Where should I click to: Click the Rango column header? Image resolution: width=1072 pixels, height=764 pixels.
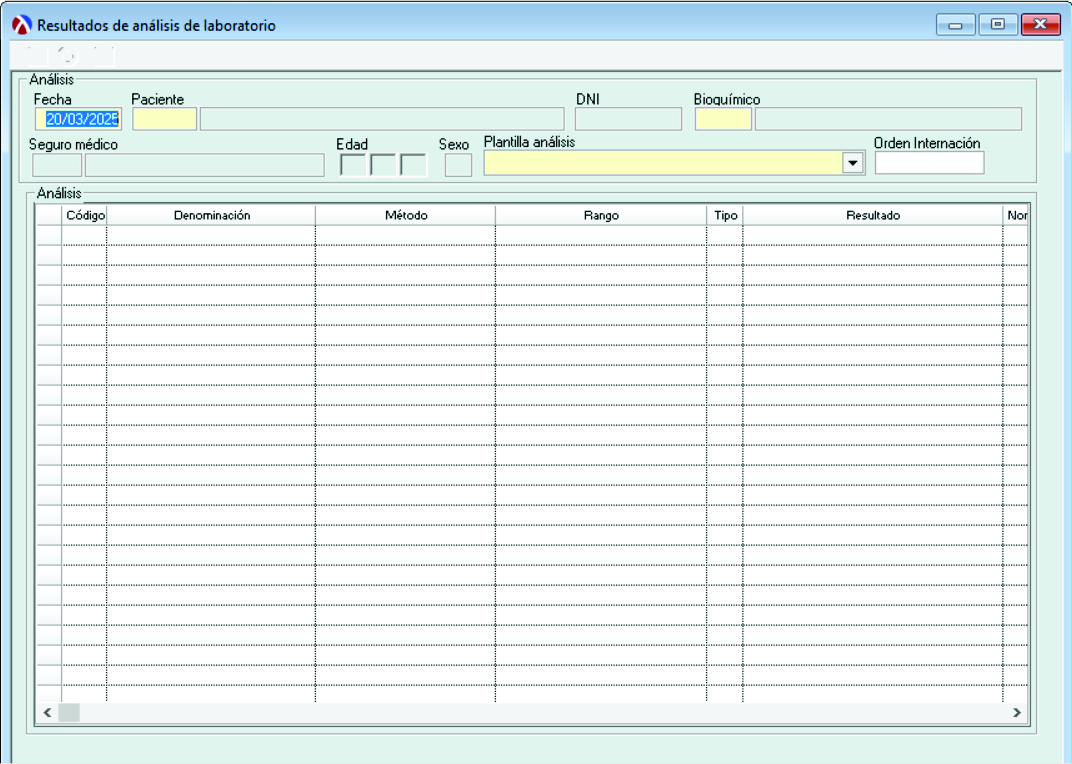[x=601, y=215]
